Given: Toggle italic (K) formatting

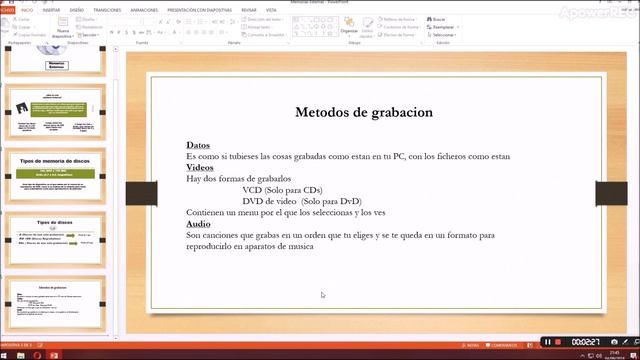Looking at the screenshot, I should (119, 33).
